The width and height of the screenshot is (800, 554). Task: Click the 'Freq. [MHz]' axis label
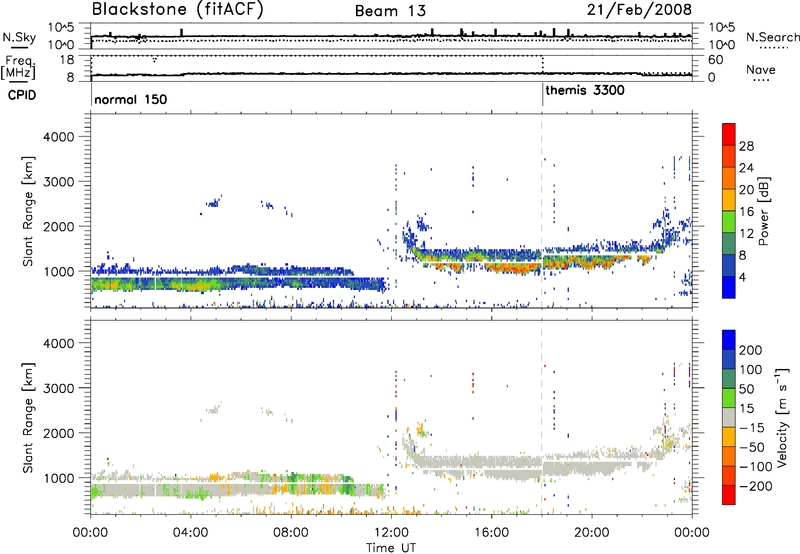point(19,67)
